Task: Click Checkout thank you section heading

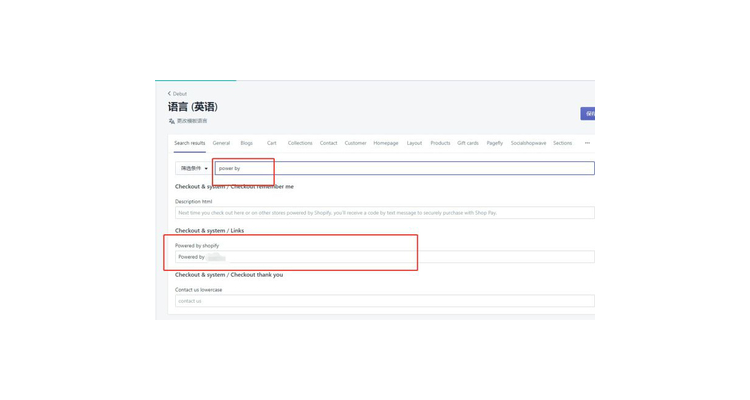Action: pyautogui.click(x=229, y=275)
